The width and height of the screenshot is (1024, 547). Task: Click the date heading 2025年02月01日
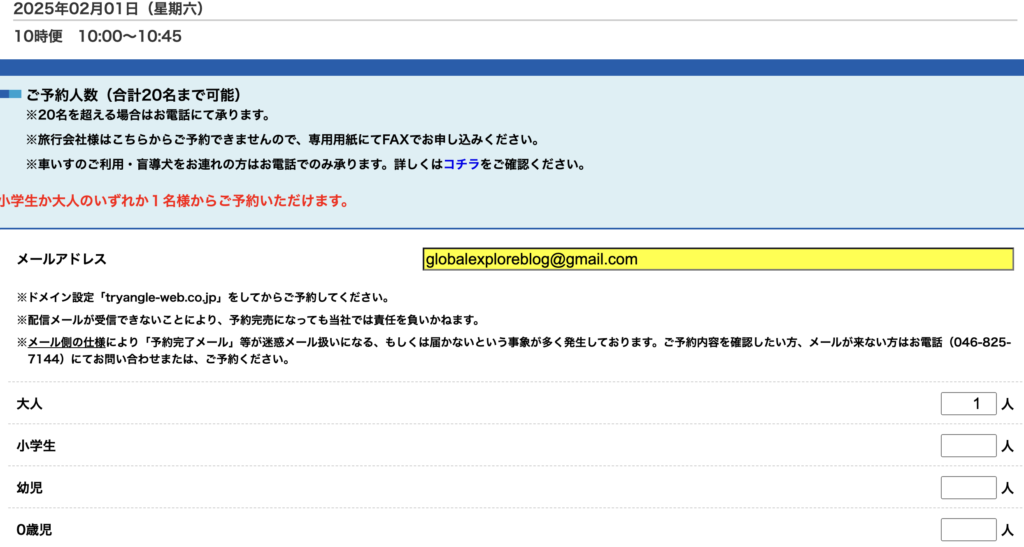click(108, 10)
